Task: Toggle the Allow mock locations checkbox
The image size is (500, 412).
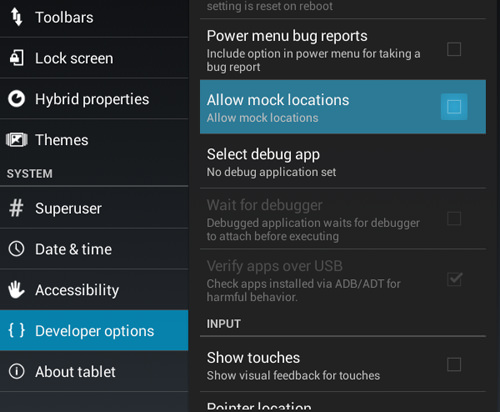Action: pos(454,107)
